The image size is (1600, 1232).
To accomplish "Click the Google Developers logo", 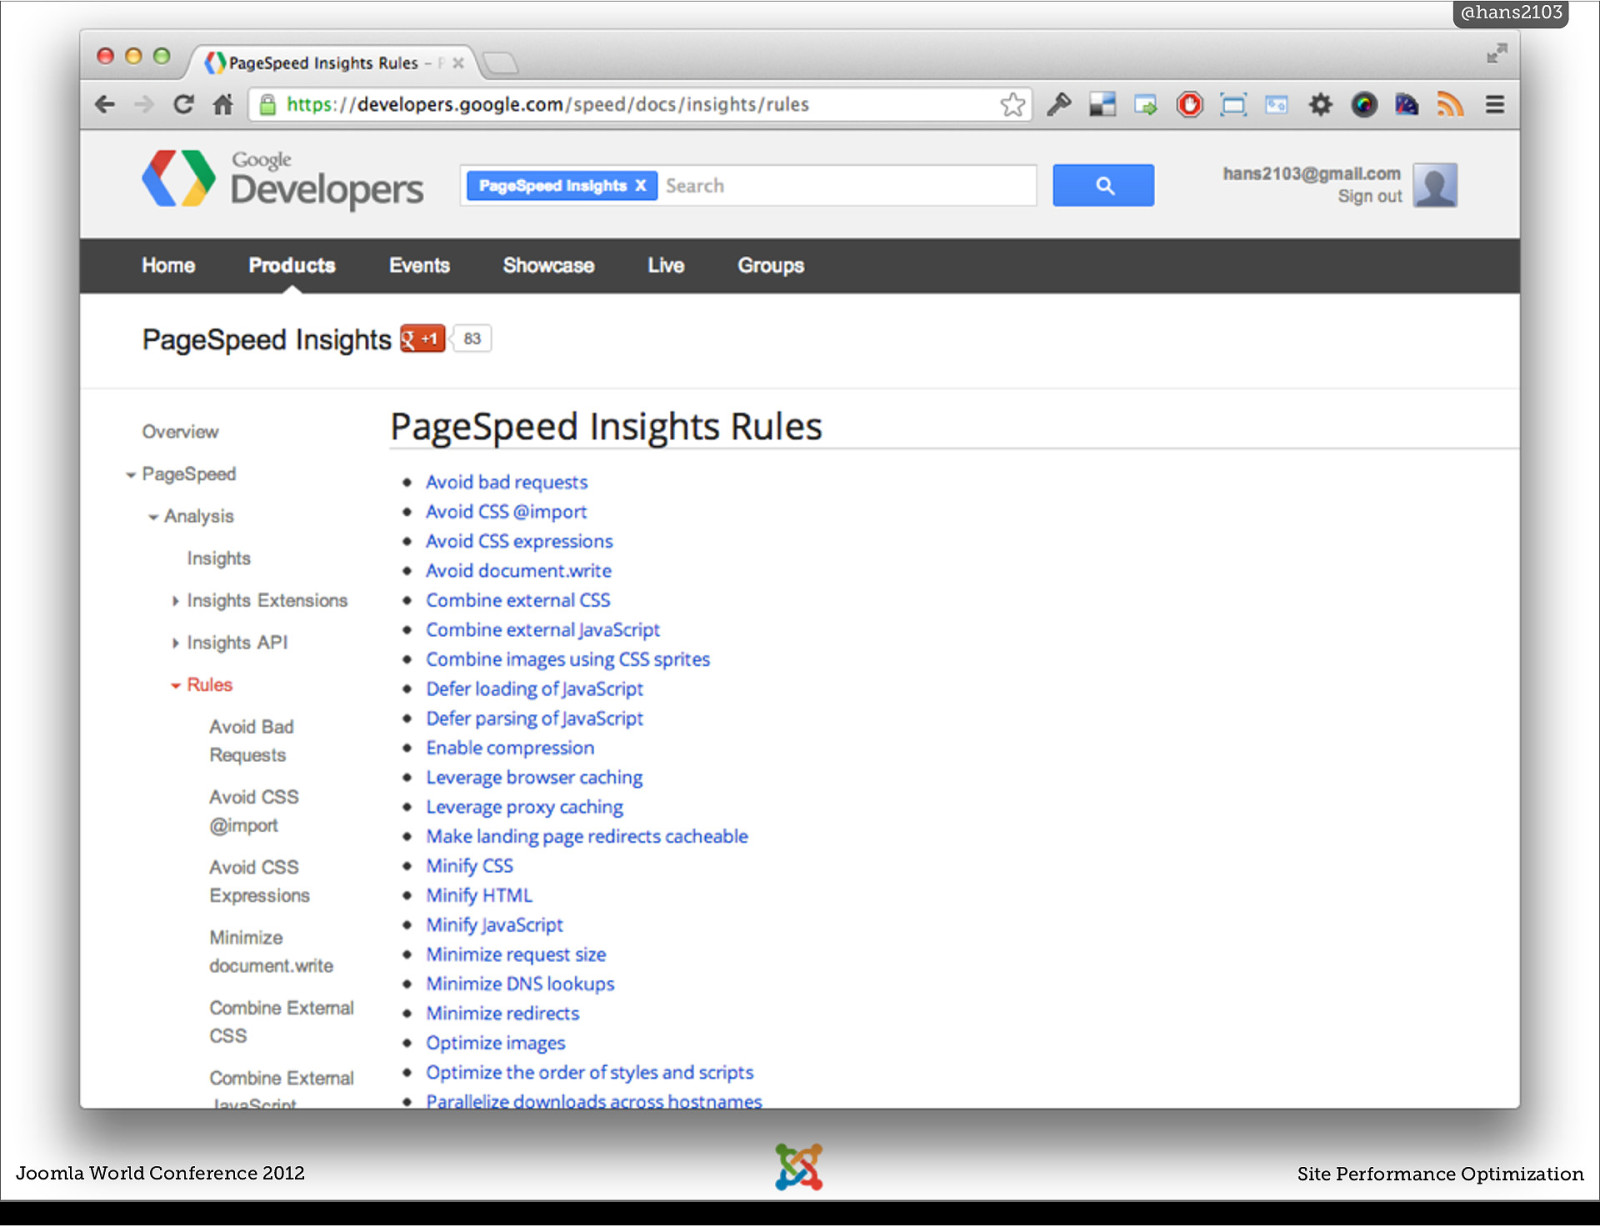I will 283,179.
